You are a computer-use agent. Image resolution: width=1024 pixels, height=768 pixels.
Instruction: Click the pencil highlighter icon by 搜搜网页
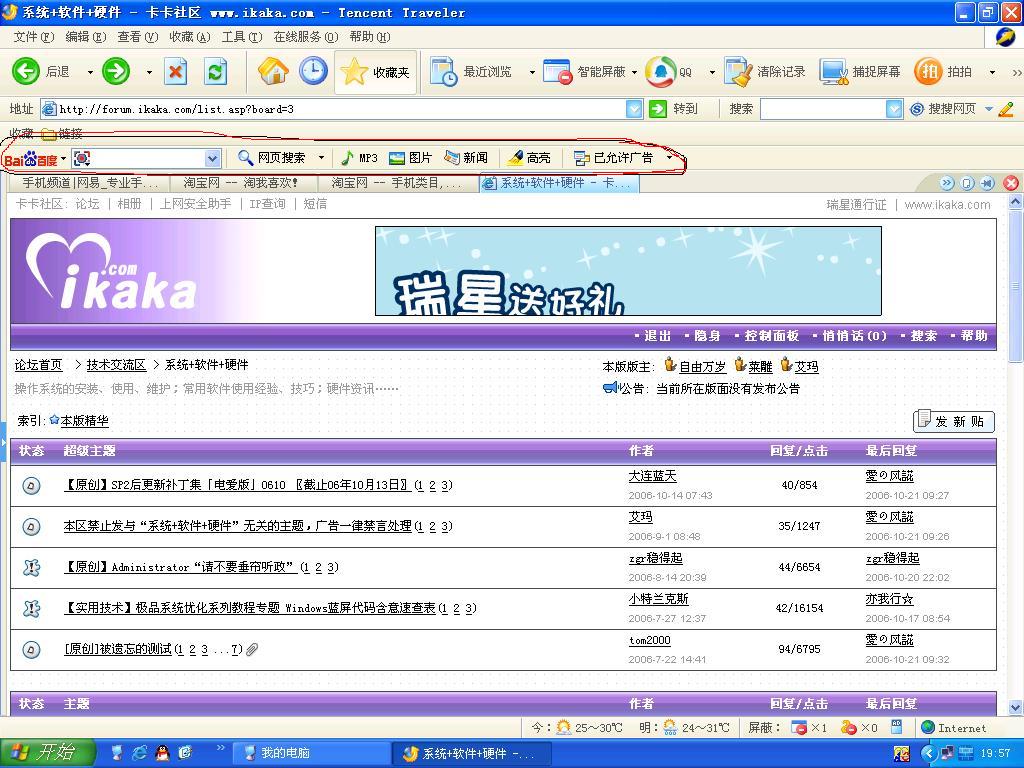pos(1006,109)
